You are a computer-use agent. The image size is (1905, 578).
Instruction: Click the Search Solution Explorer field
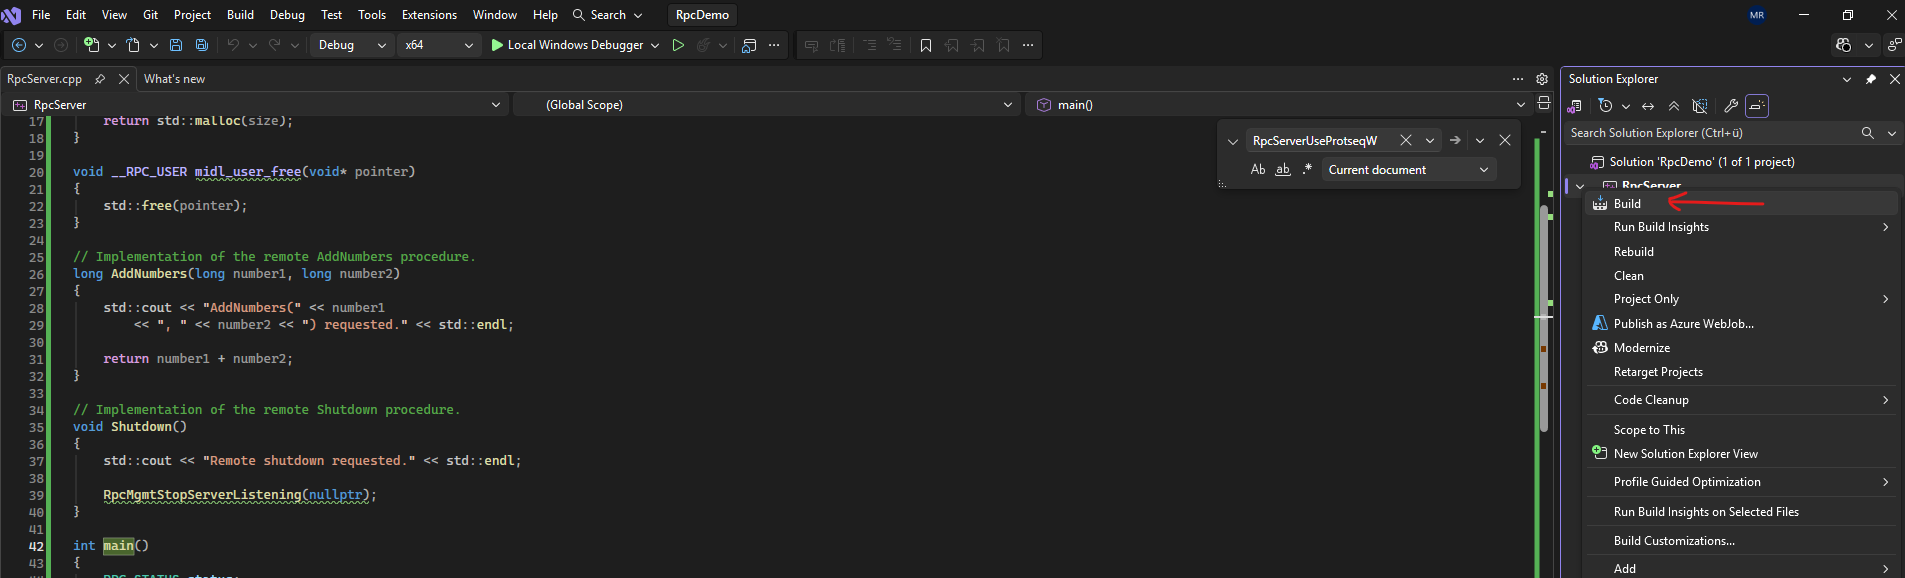coord(1712,133)
